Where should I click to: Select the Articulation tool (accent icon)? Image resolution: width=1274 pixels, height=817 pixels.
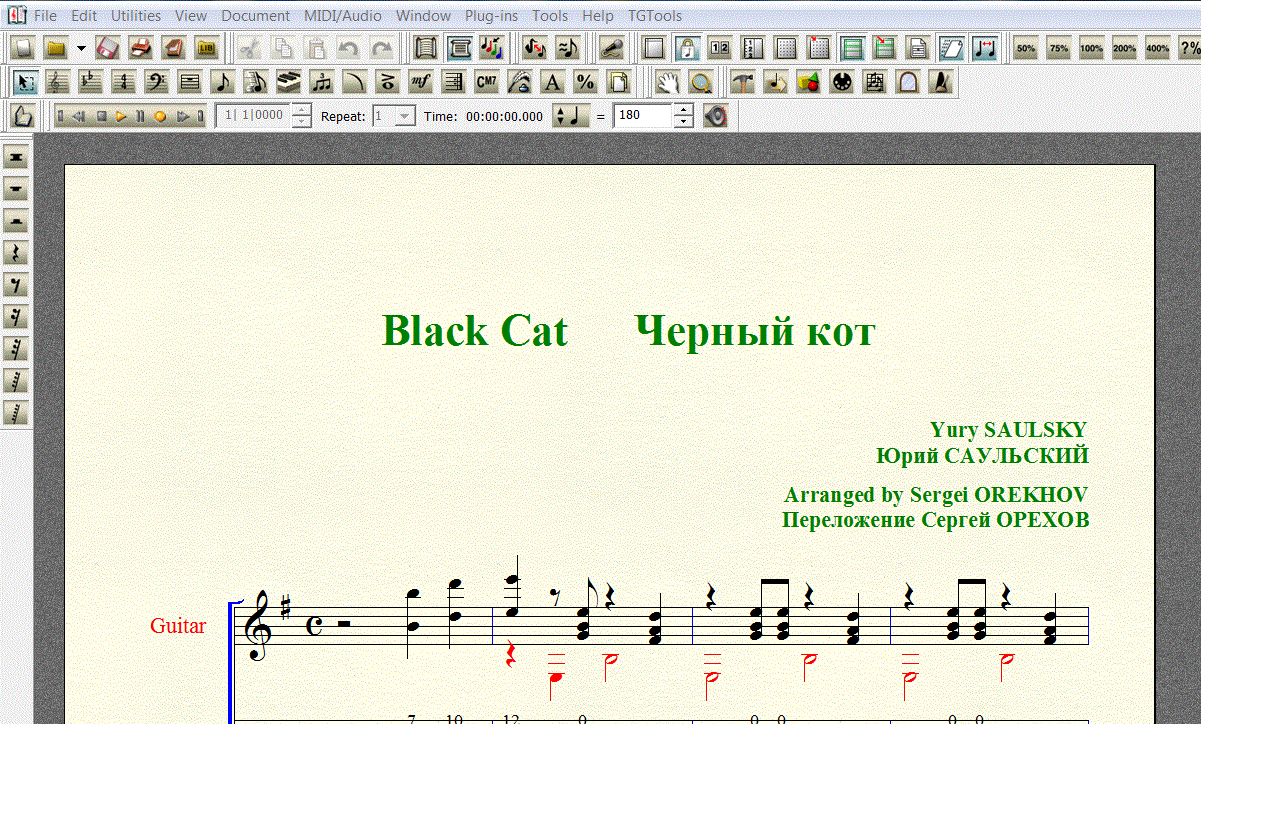tap(388, 82)
